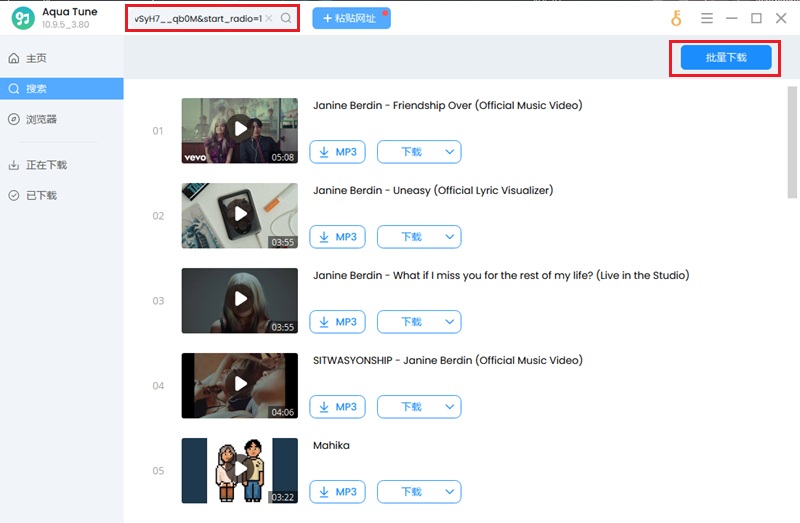This screenshot has height=523, width=800.
Task: Expand download options arrow for Friendship Over
Action: click(449, 152)
